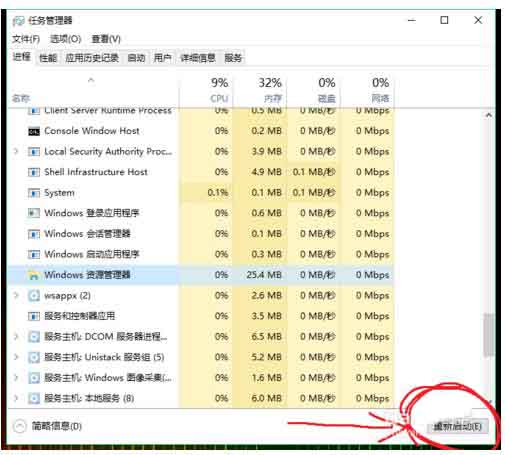The width and height of the screenshot is (505, 455).
Task: Select the Console Window Host row
Action: (x=201, y=131)
